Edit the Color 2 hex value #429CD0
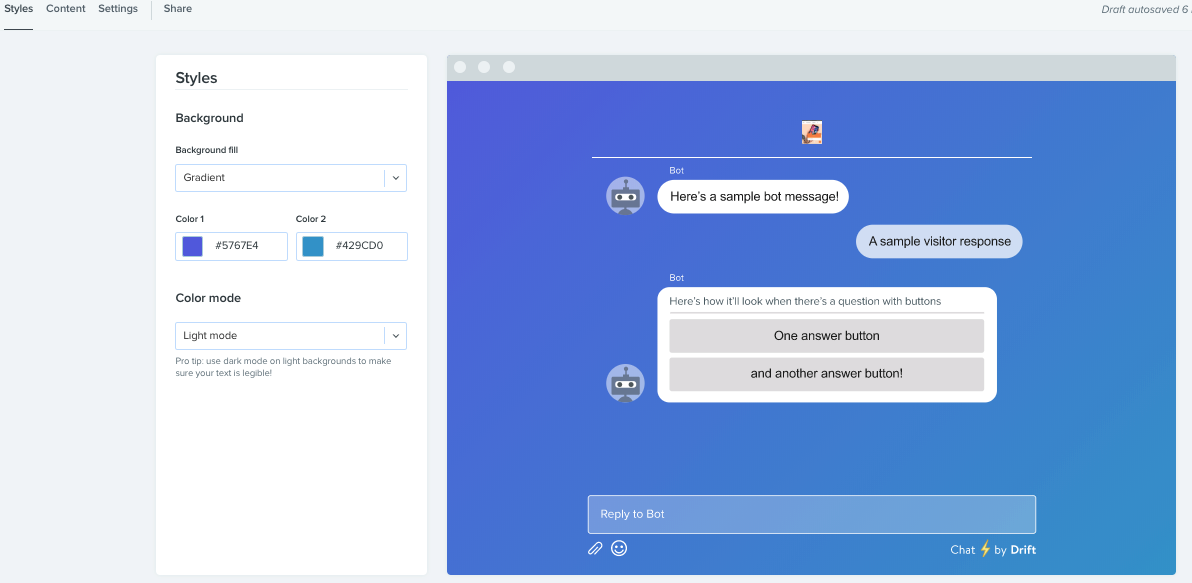This screenshot has width=1192, height=583. click(x=360, y=246)
